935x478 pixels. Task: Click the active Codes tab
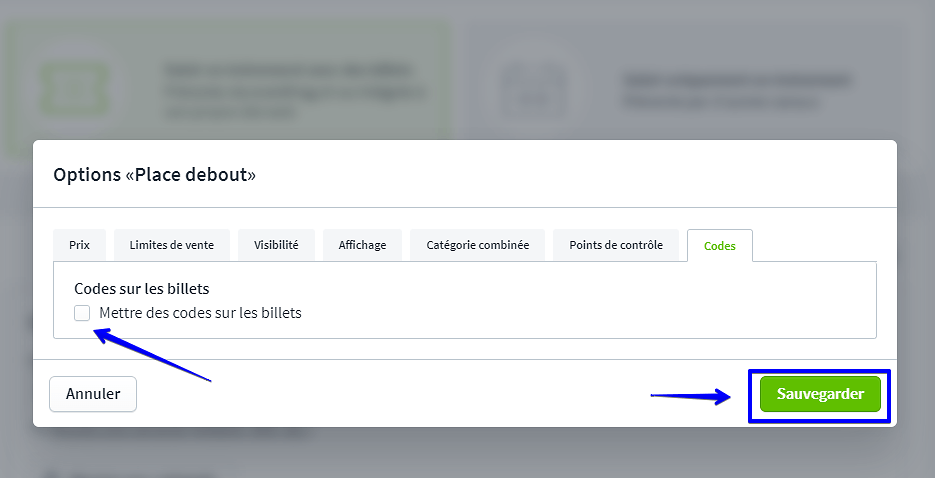pos(720,246)
